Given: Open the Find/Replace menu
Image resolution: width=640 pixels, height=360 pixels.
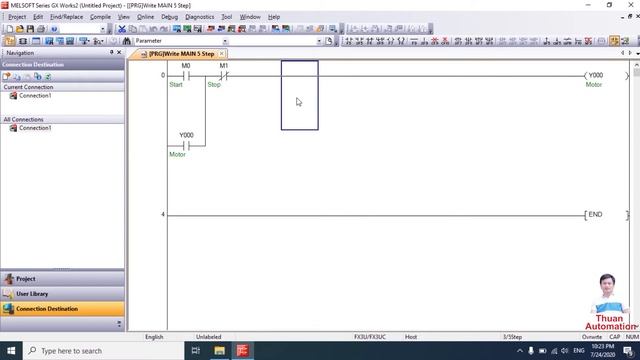Looking at the screenshot, I should pos(66,17).
